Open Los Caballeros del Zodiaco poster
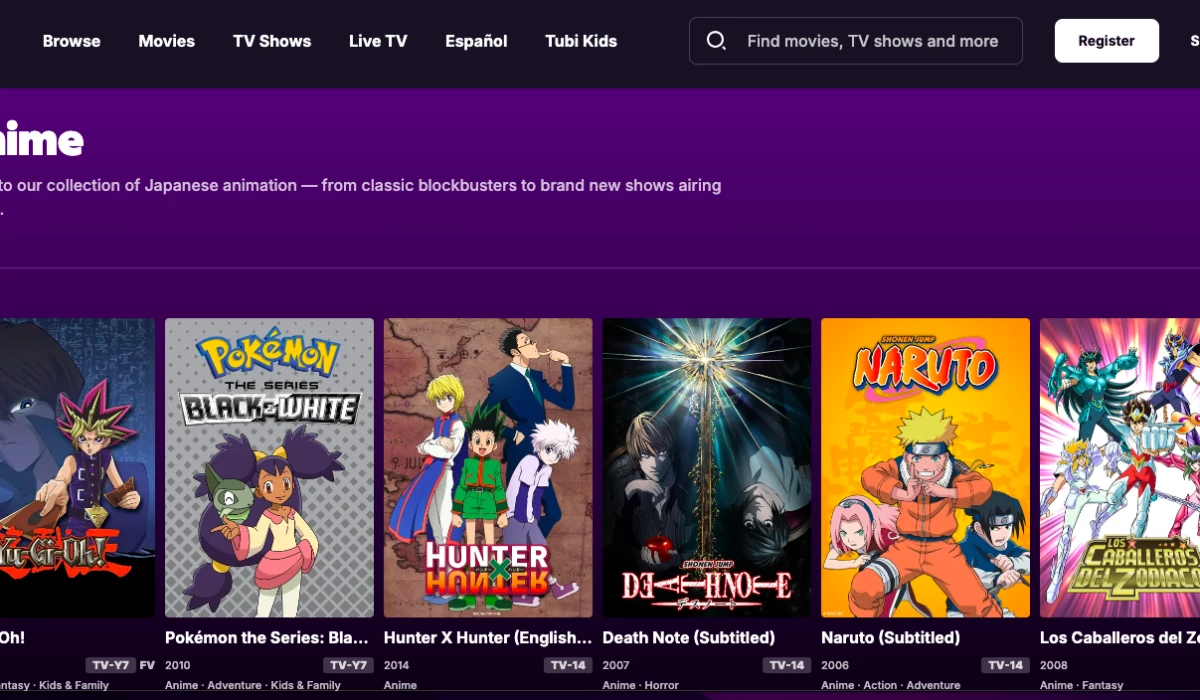Image resolution: width=1200 pixels, height=700 pixels. tap(1120, 468)
